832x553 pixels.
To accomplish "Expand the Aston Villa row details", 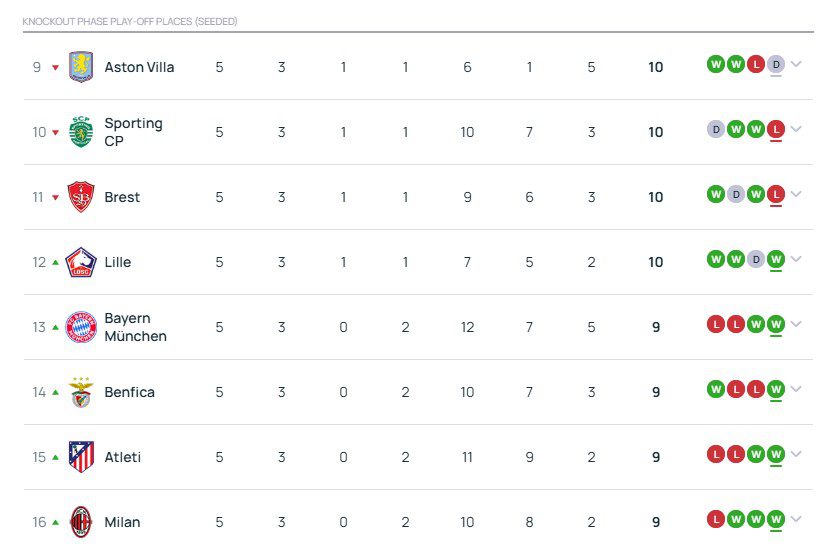I will pyautogui.click(x=796, y=65).
